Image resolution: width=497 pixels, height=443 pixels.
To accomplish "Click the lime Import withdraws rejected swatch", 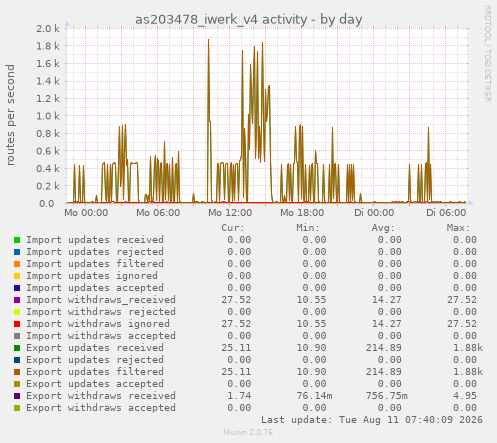I will click(17, 312).
